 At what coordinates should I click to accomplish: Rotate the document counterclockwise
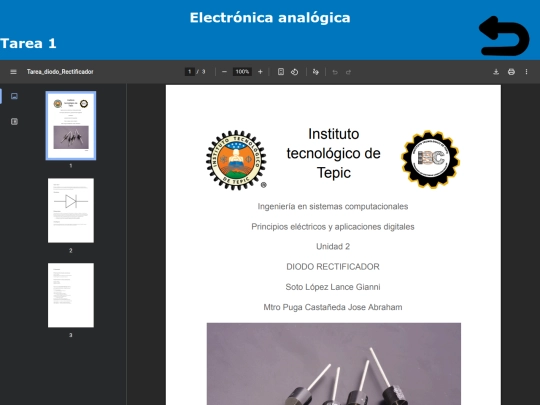(x=294, y=72)
